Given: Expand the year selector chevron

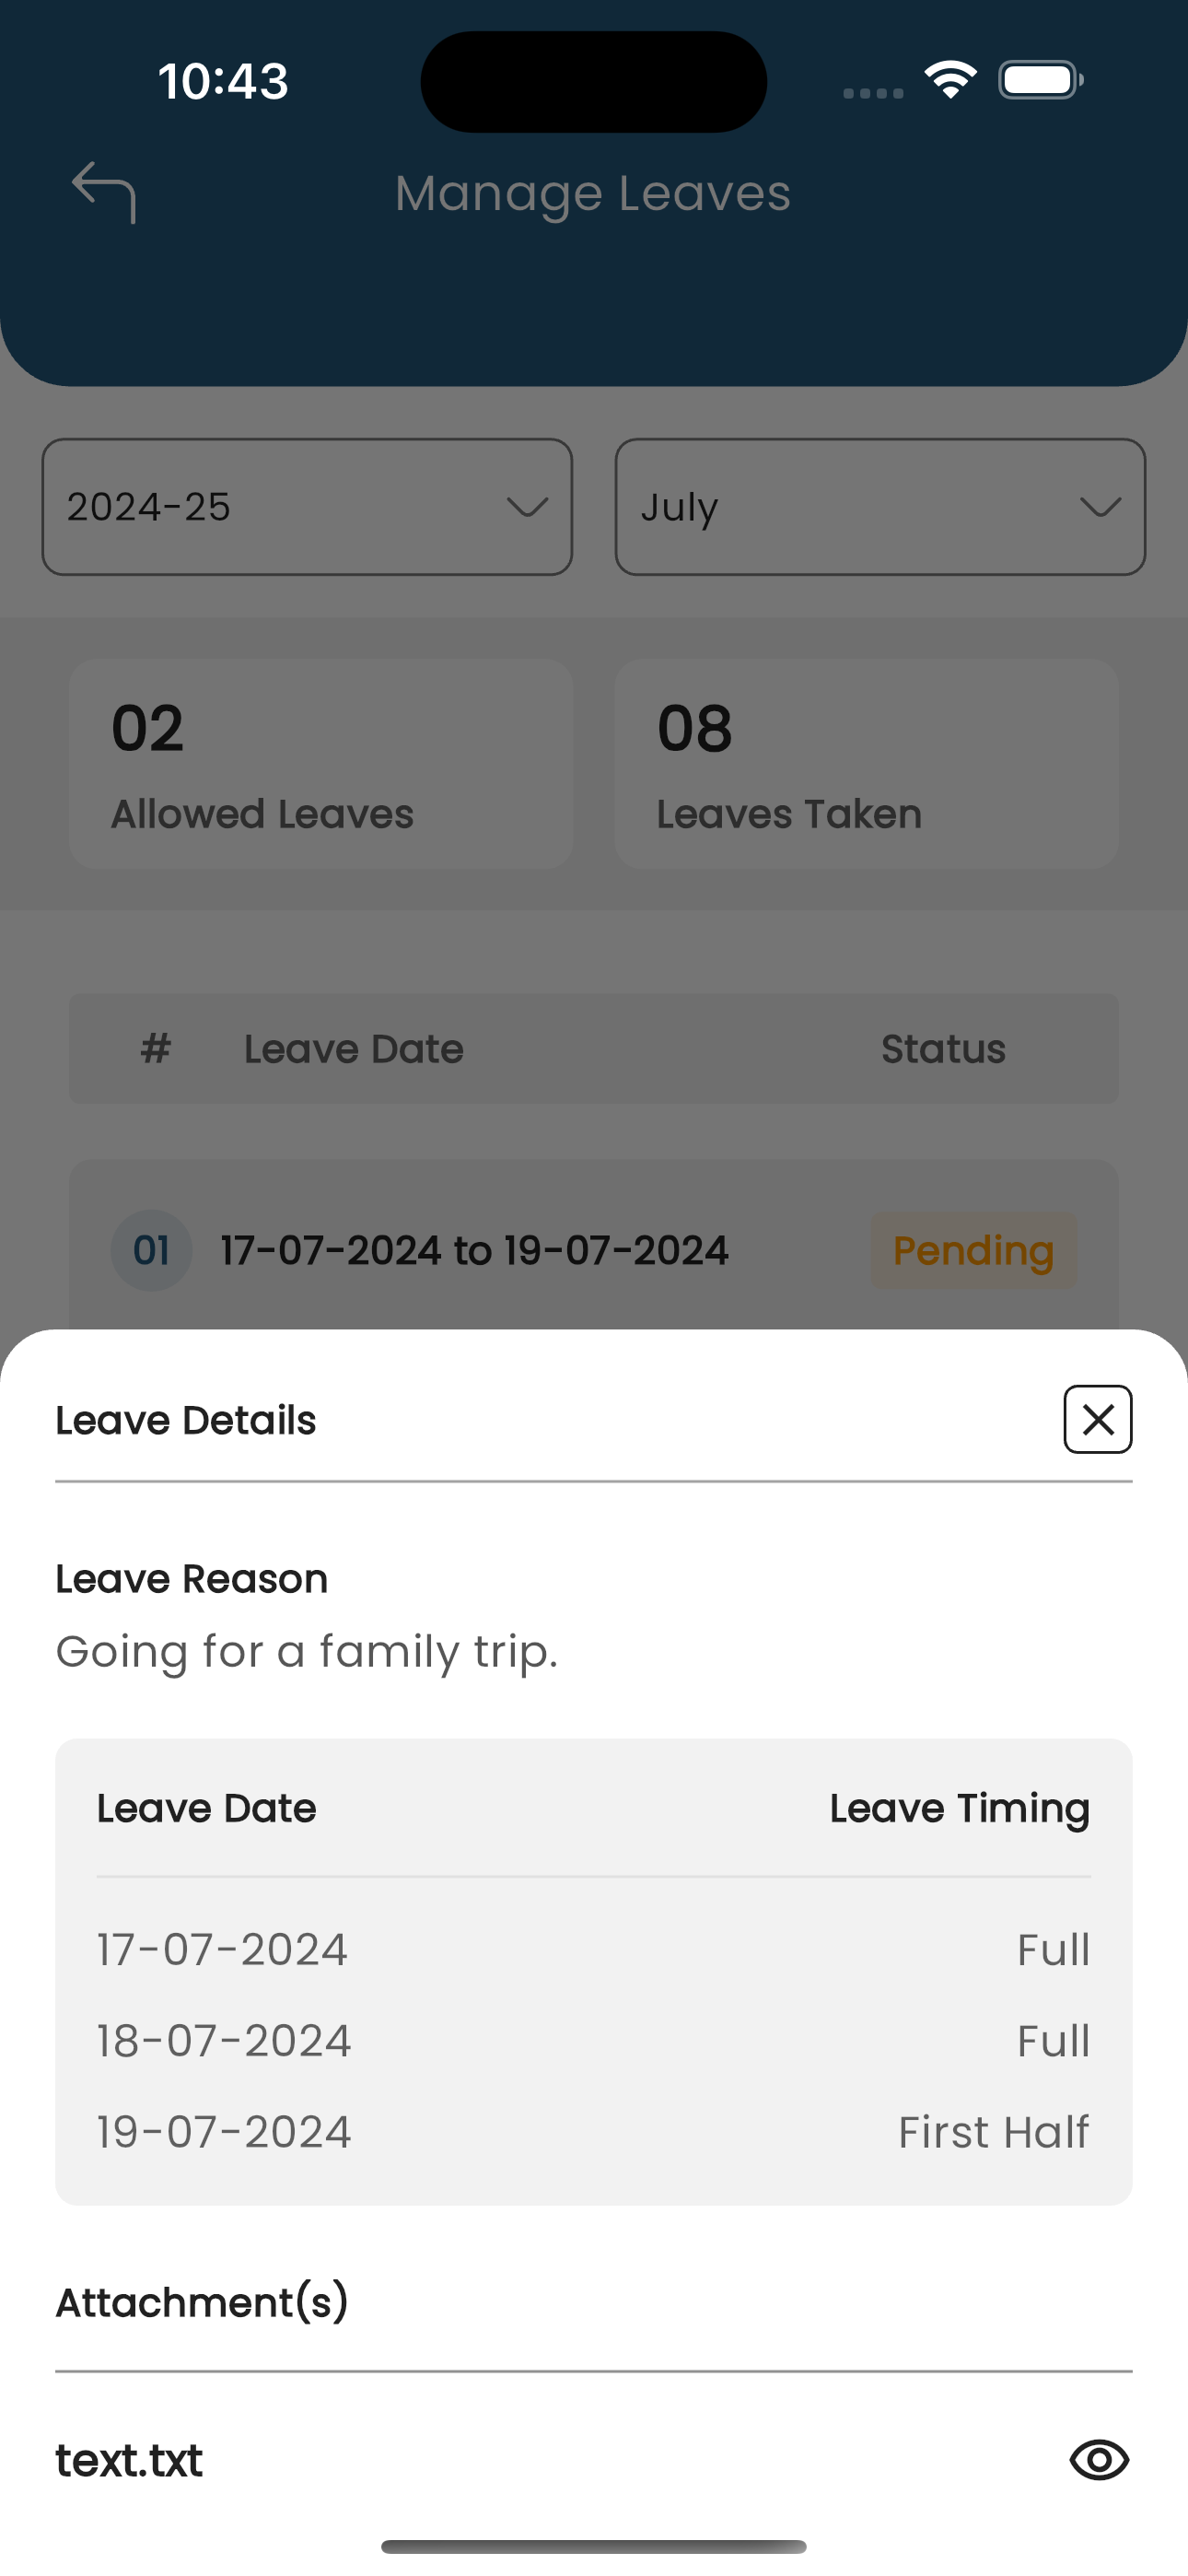Looking at the screenshot, I should (x=527, y=507).
